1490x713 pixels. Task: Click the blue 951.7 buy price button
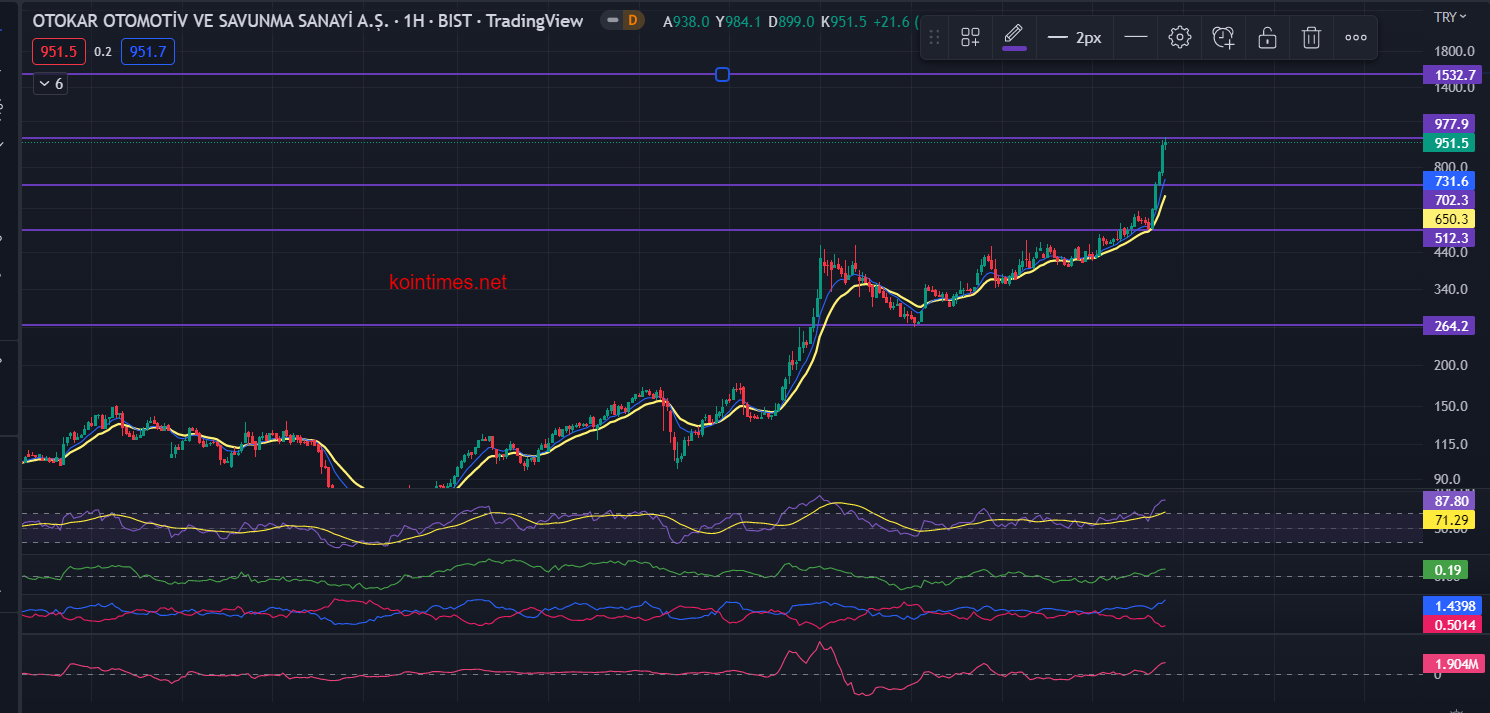tap(148, 51)
